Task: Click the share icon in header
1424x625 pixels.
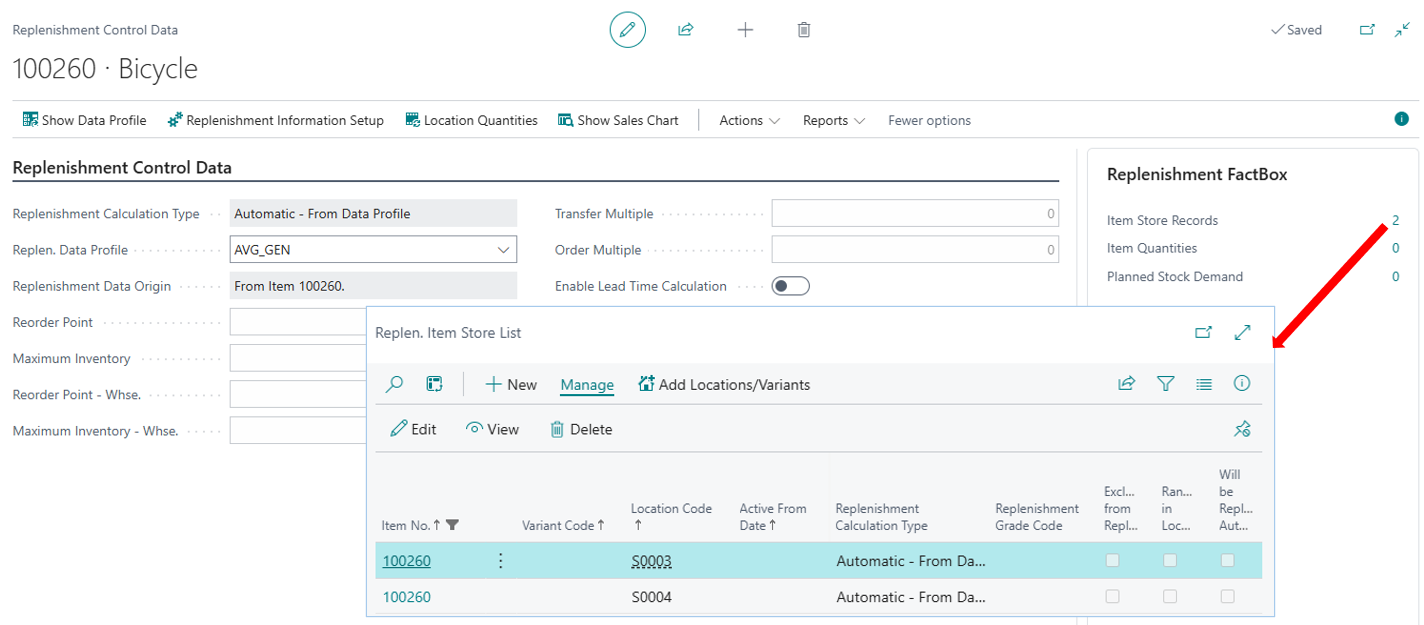Action: point(686,30)
